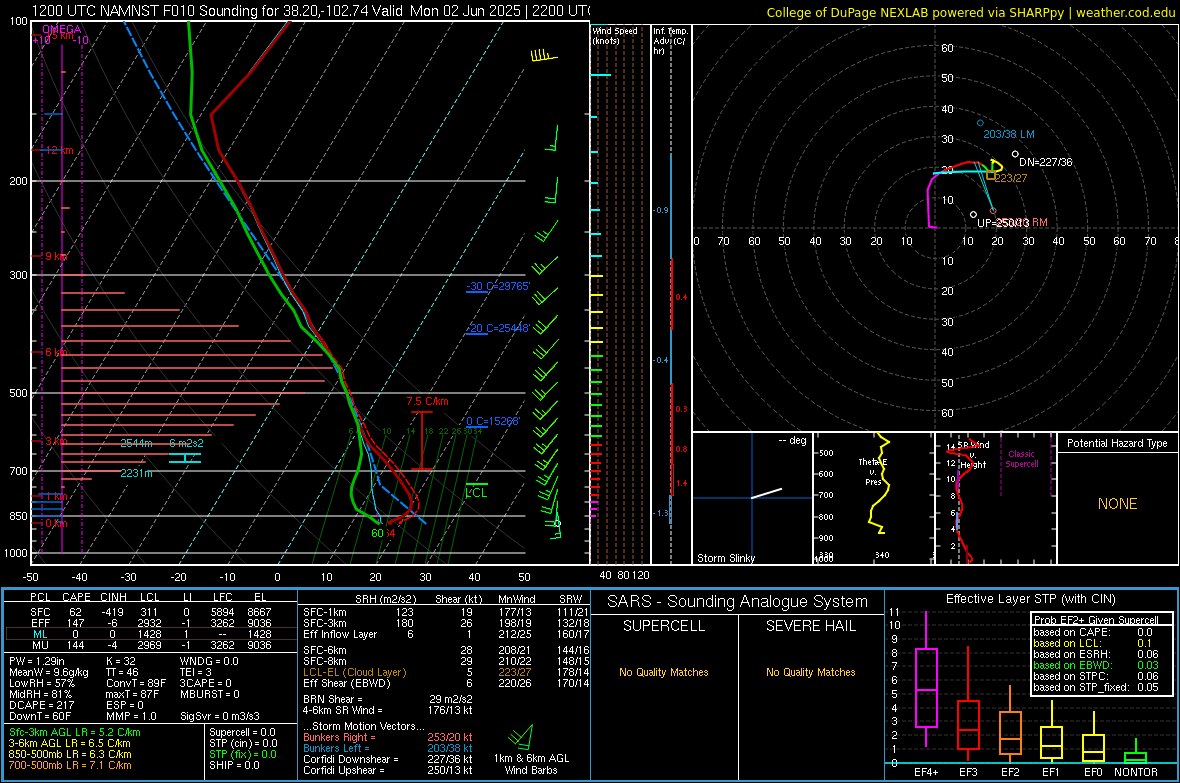Screen dimensions: 1180x783
Task: Click the SUPERCELL column header in SARS
Action: pyautogui.click(x=664, y=626)
